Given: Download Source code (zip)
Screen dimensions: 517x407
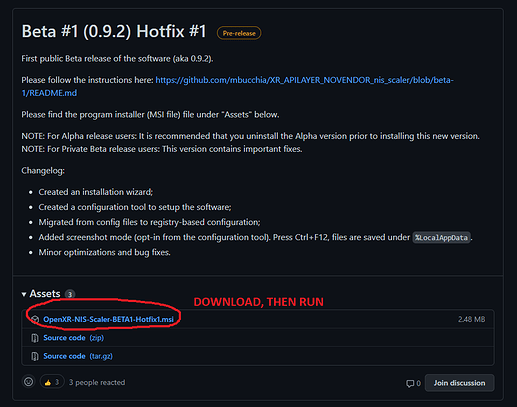Looking at the screenshot, I should (74, 338).
